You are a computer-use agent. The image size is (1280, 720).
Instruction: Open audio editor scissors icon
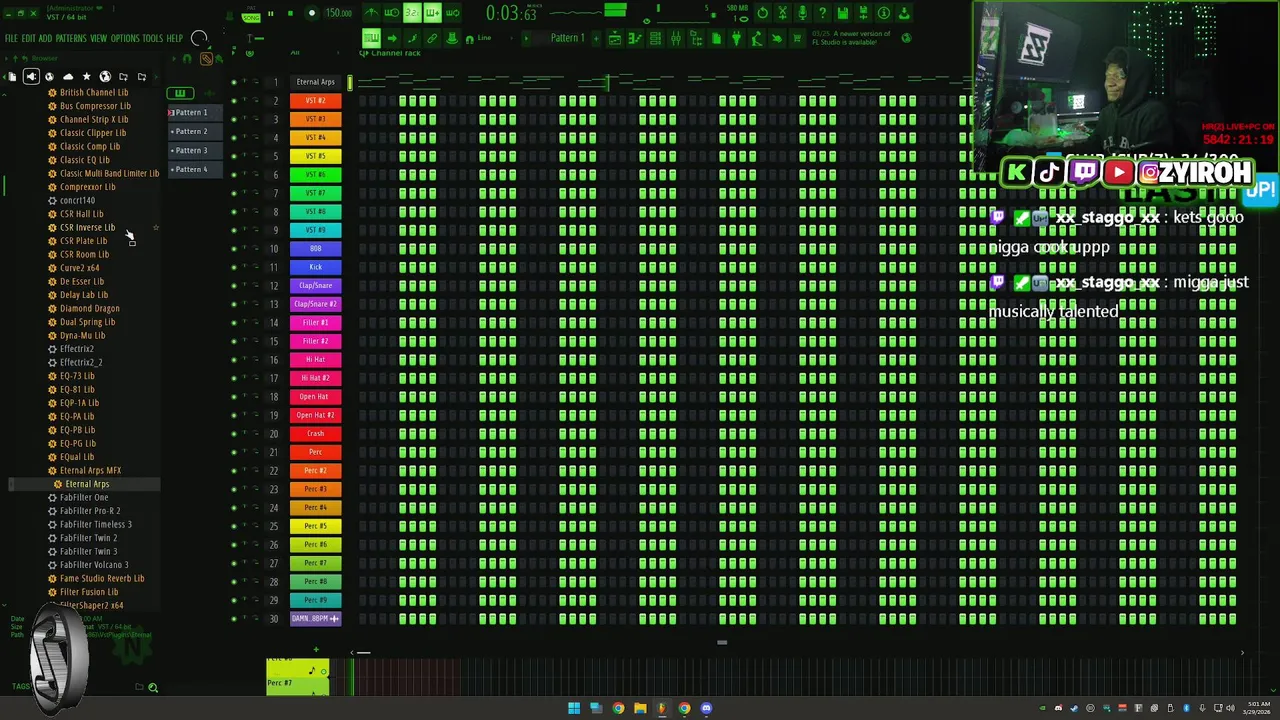coord(783,13)
